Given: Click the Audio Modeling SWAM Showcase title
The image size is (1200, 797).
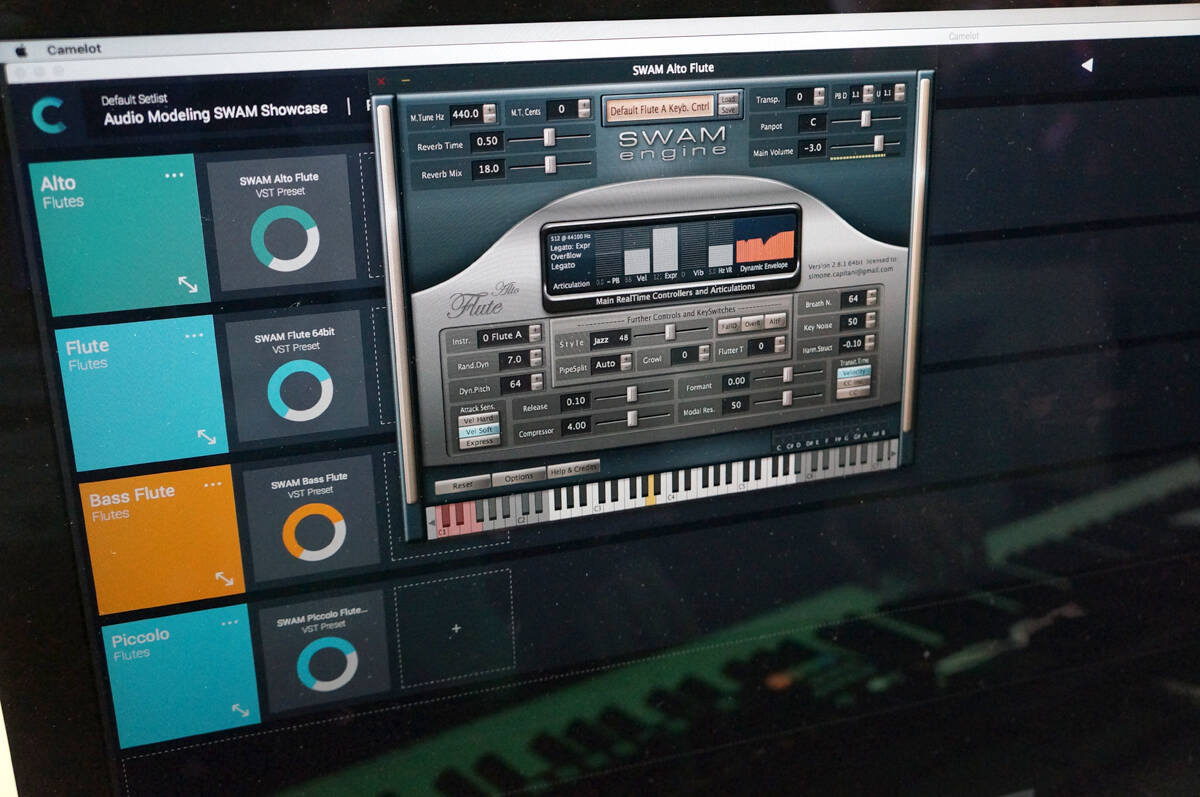Looking at the screenshot, I should [215, 113].
